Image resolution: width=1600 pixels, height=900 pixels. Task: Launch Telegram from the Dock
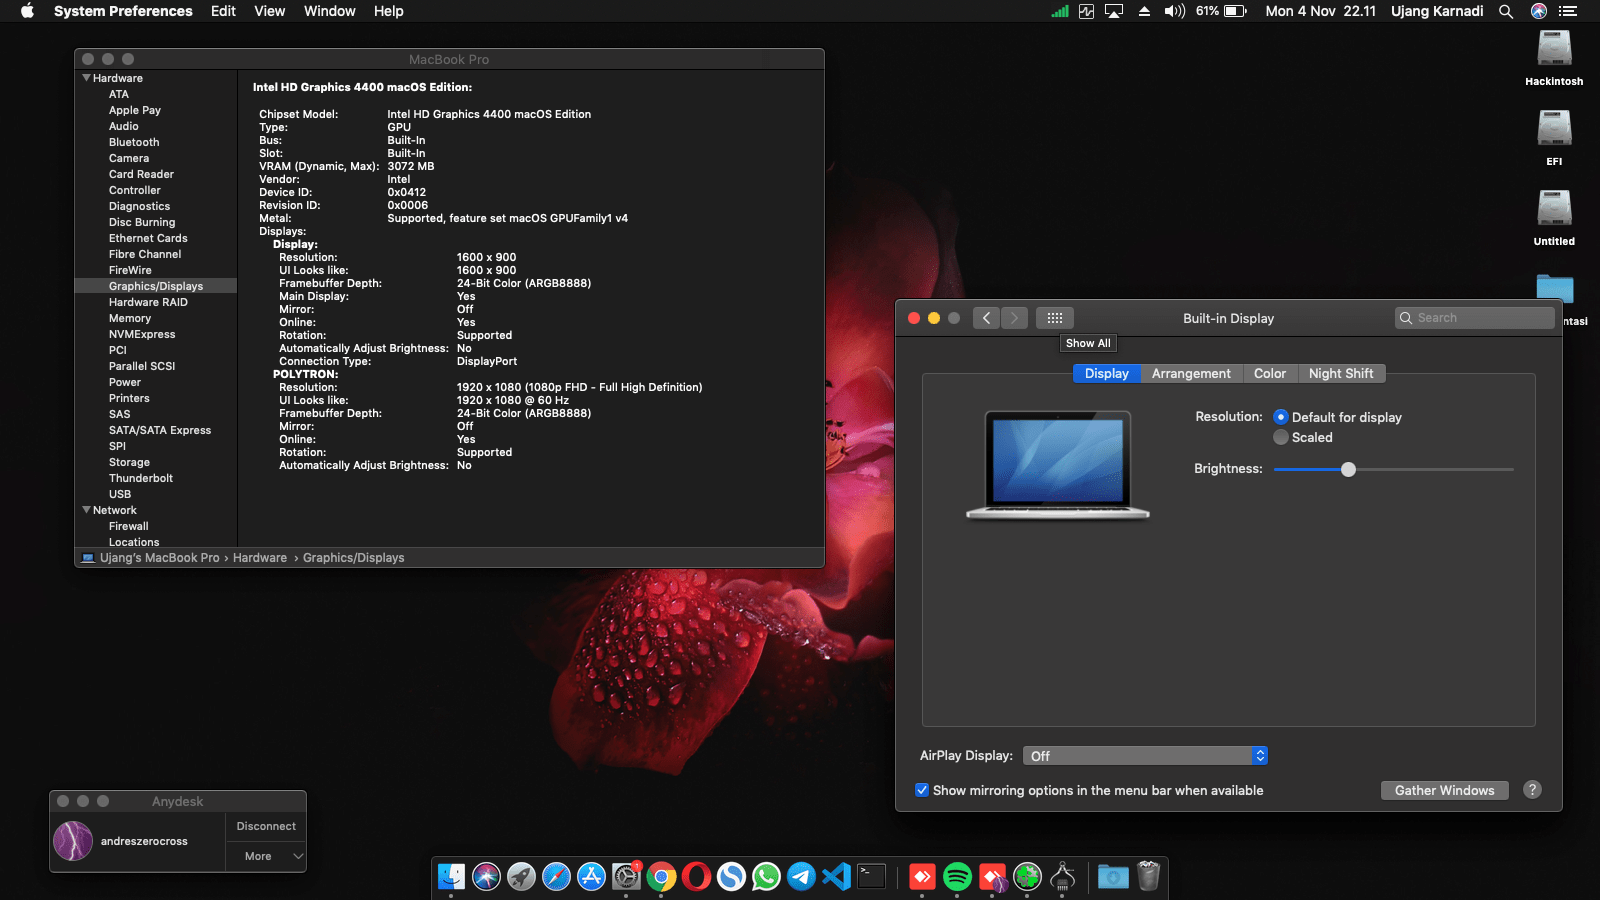click(x=802, y=877)
